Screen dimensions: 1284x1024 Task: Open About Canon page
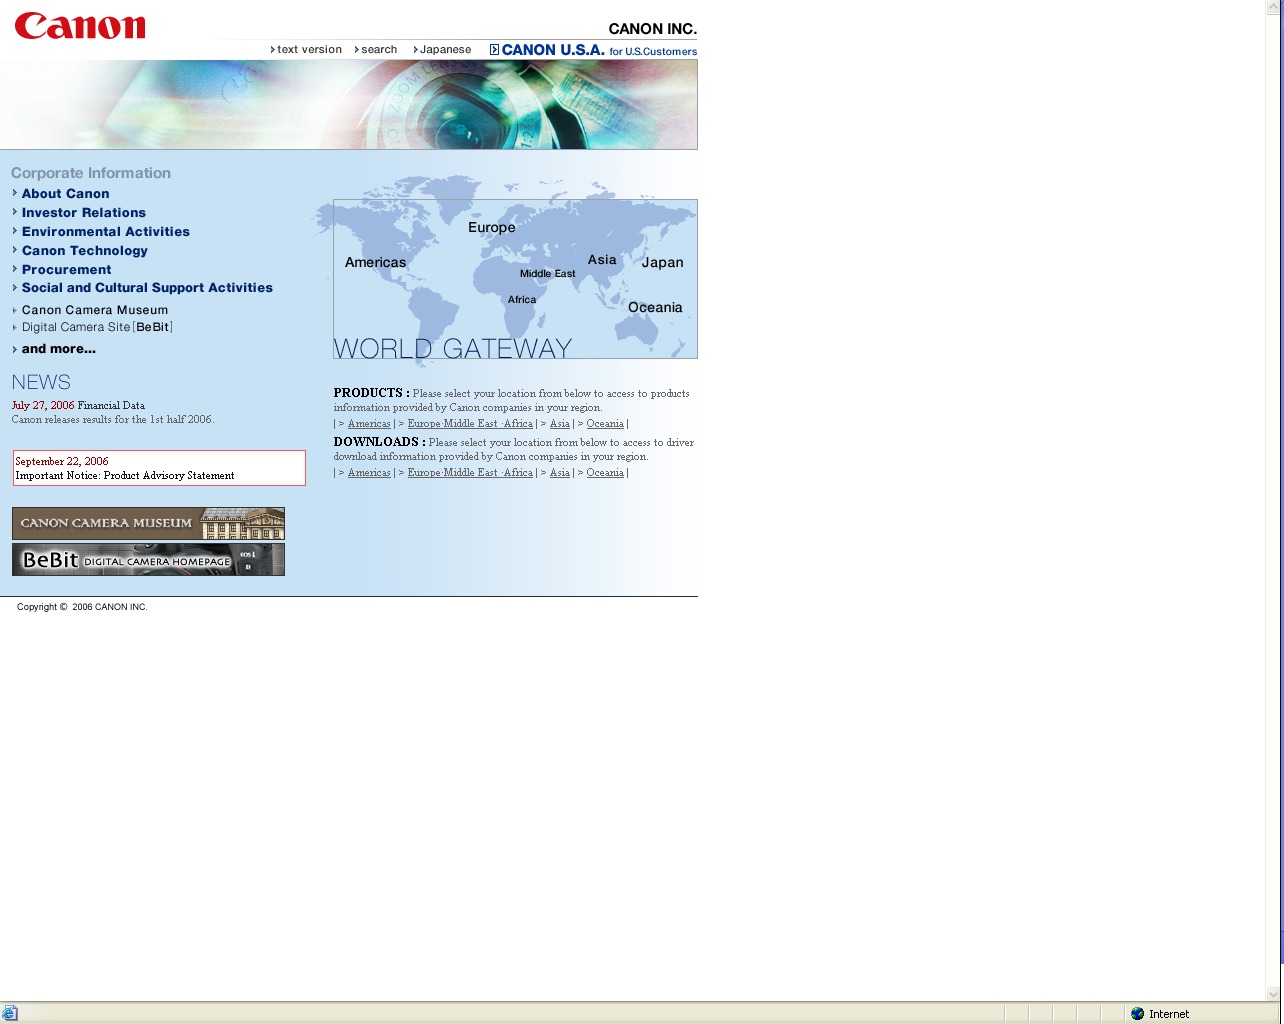point(65,194)
